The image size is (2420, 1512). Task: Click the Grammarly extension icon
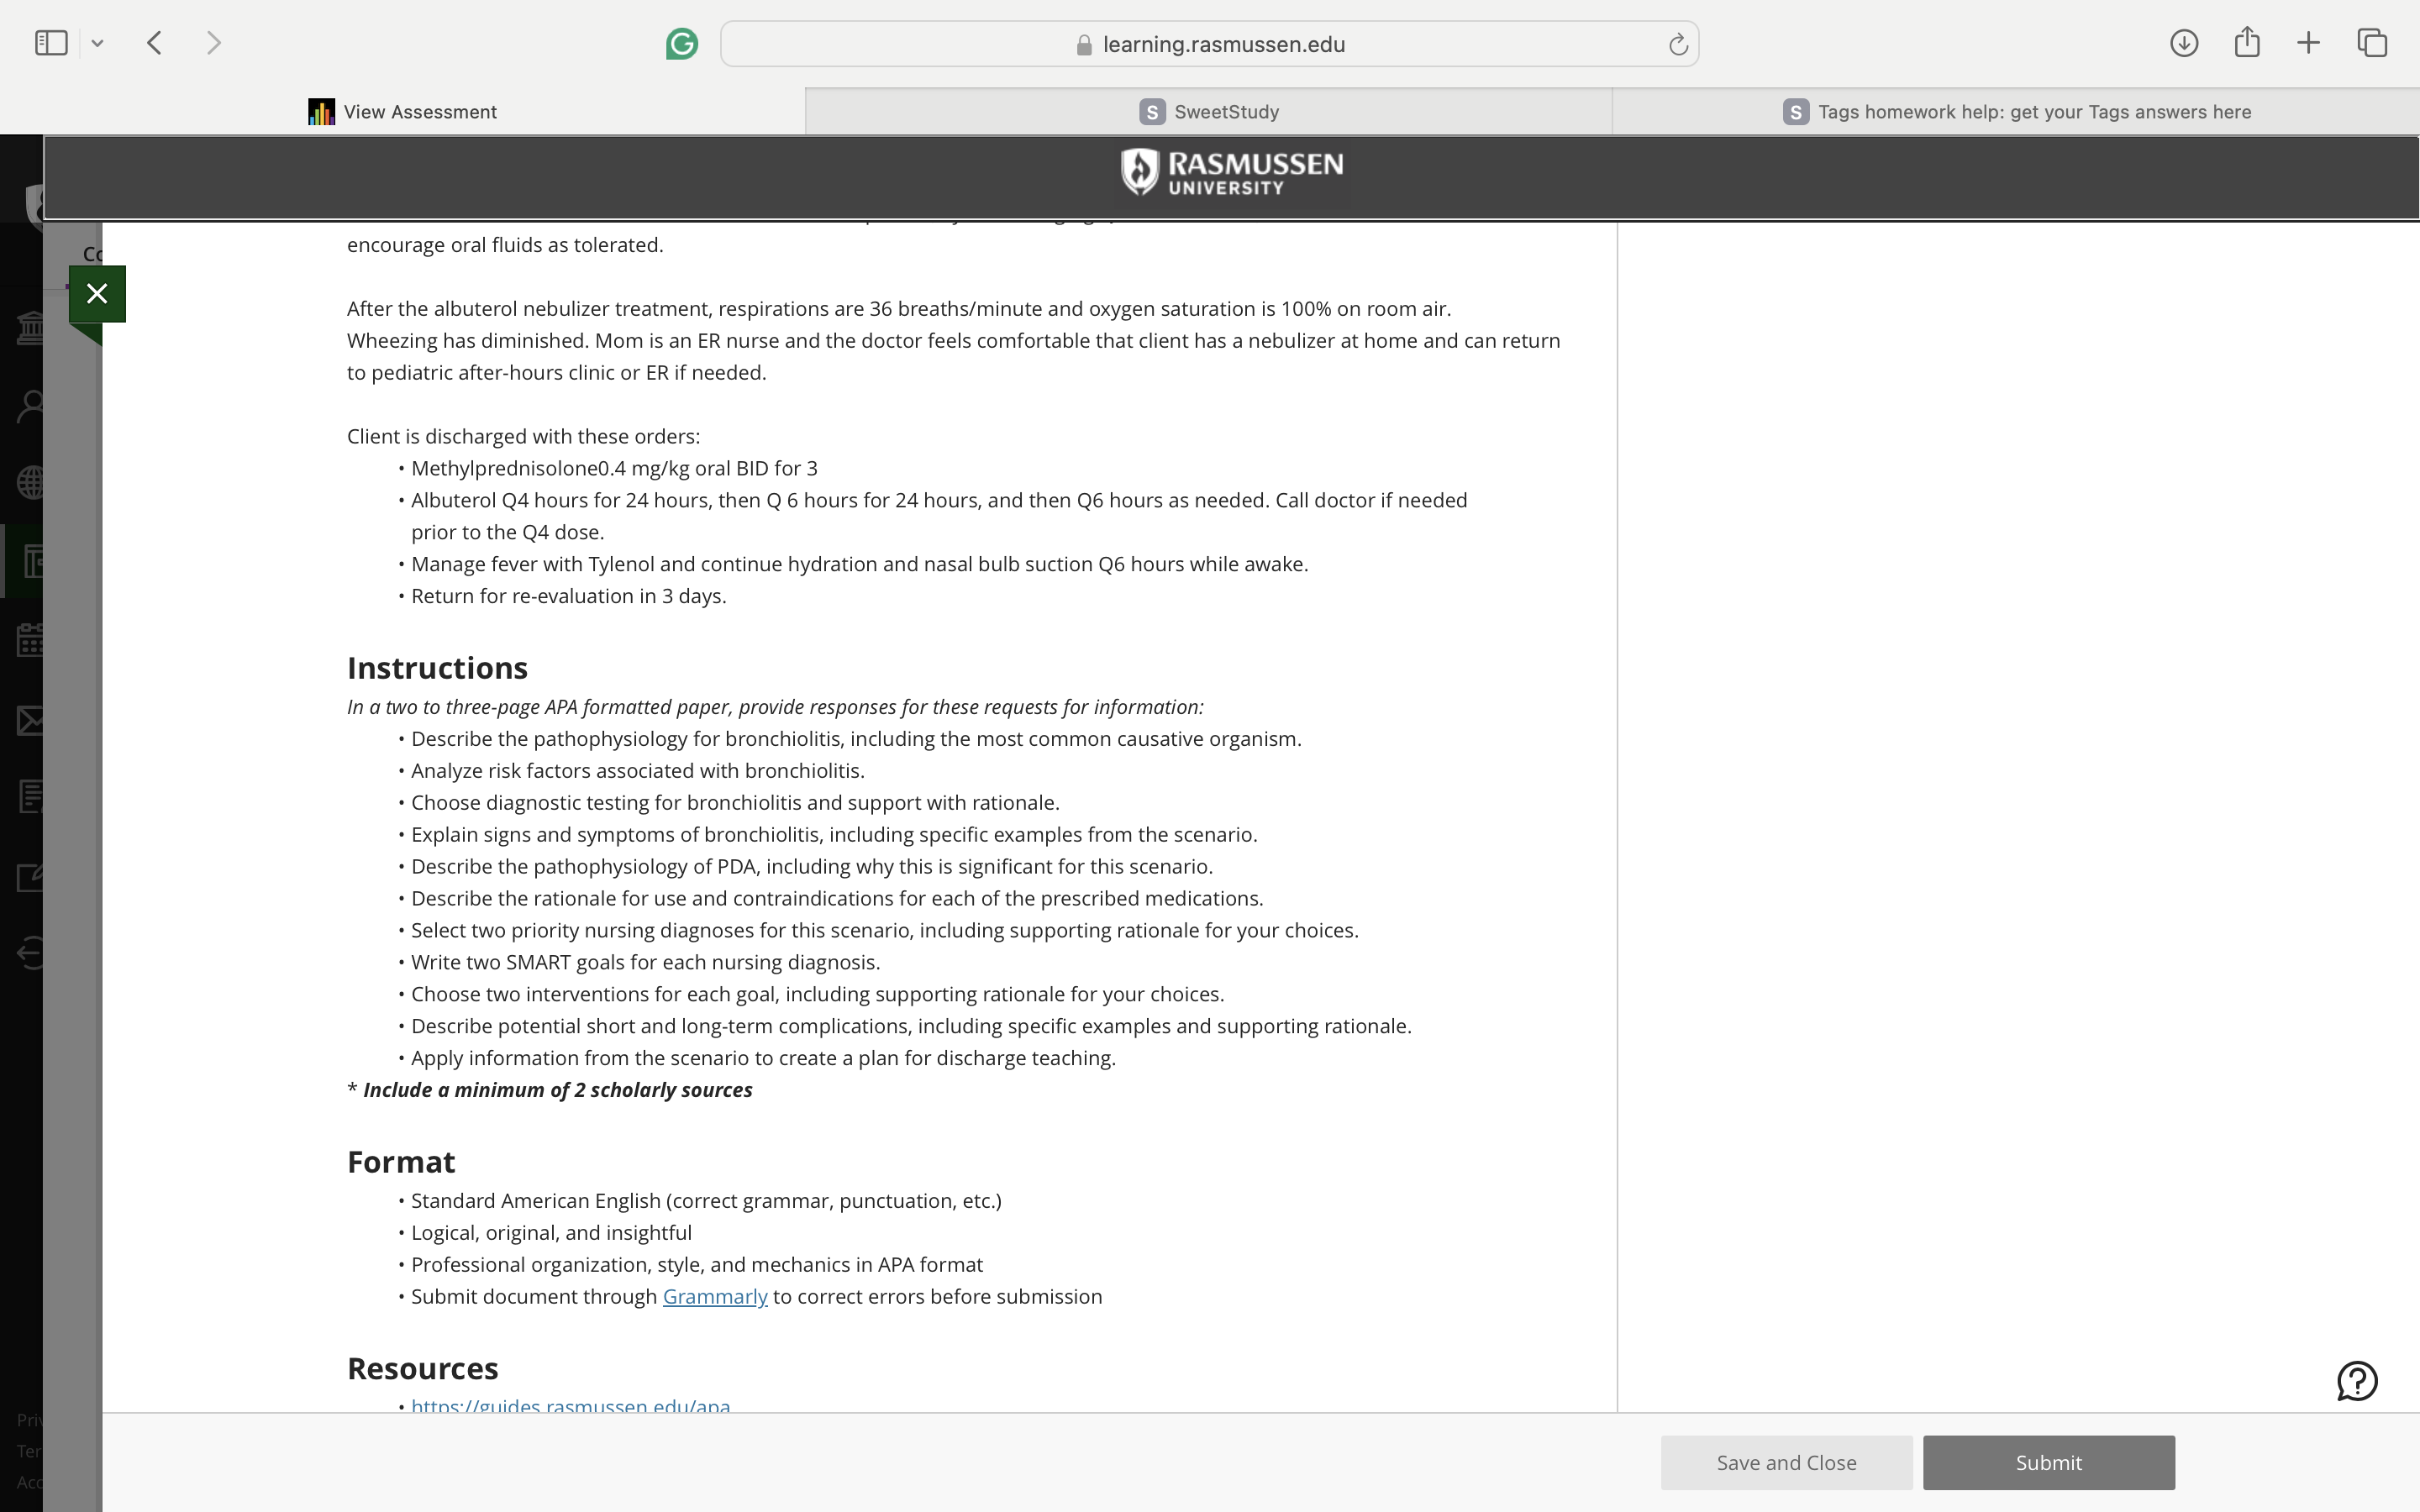tap(682, 44)
